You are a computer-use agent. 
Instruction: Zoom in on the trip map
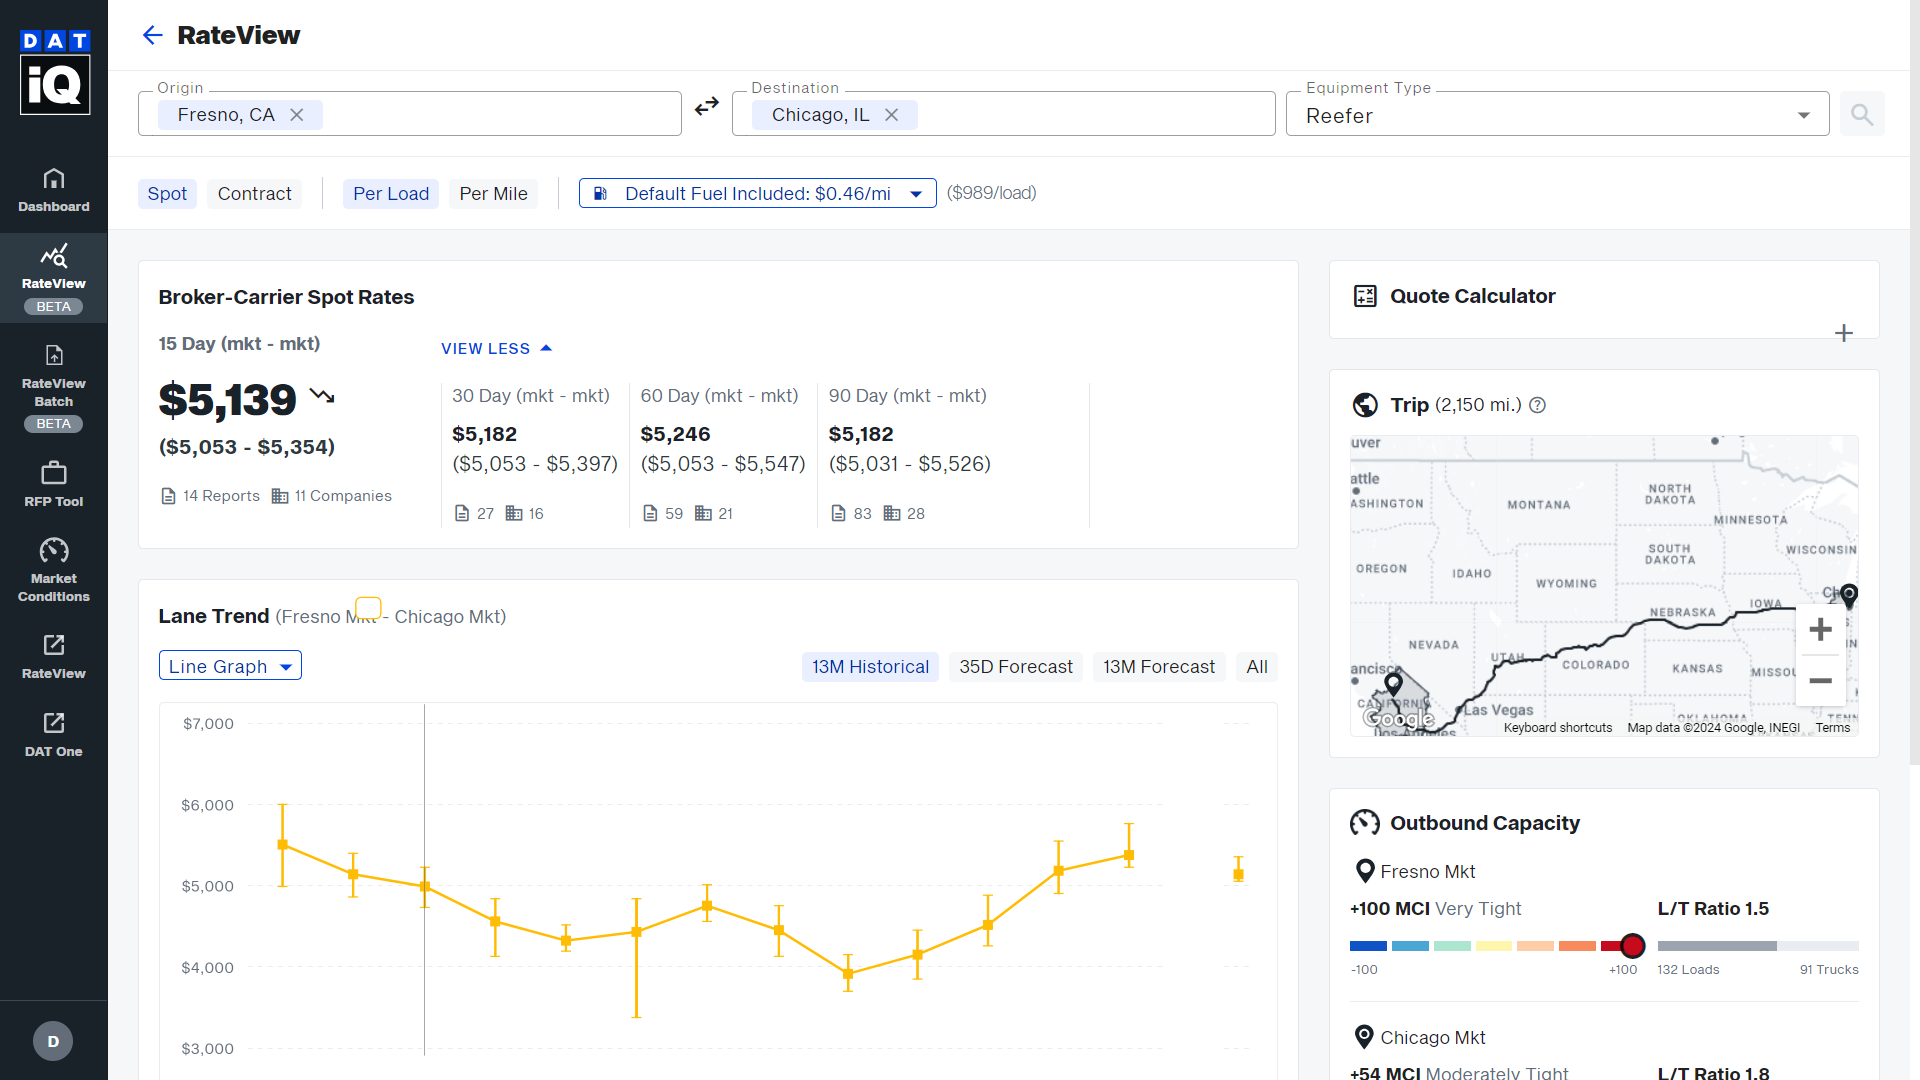(x=1821, y=629)
